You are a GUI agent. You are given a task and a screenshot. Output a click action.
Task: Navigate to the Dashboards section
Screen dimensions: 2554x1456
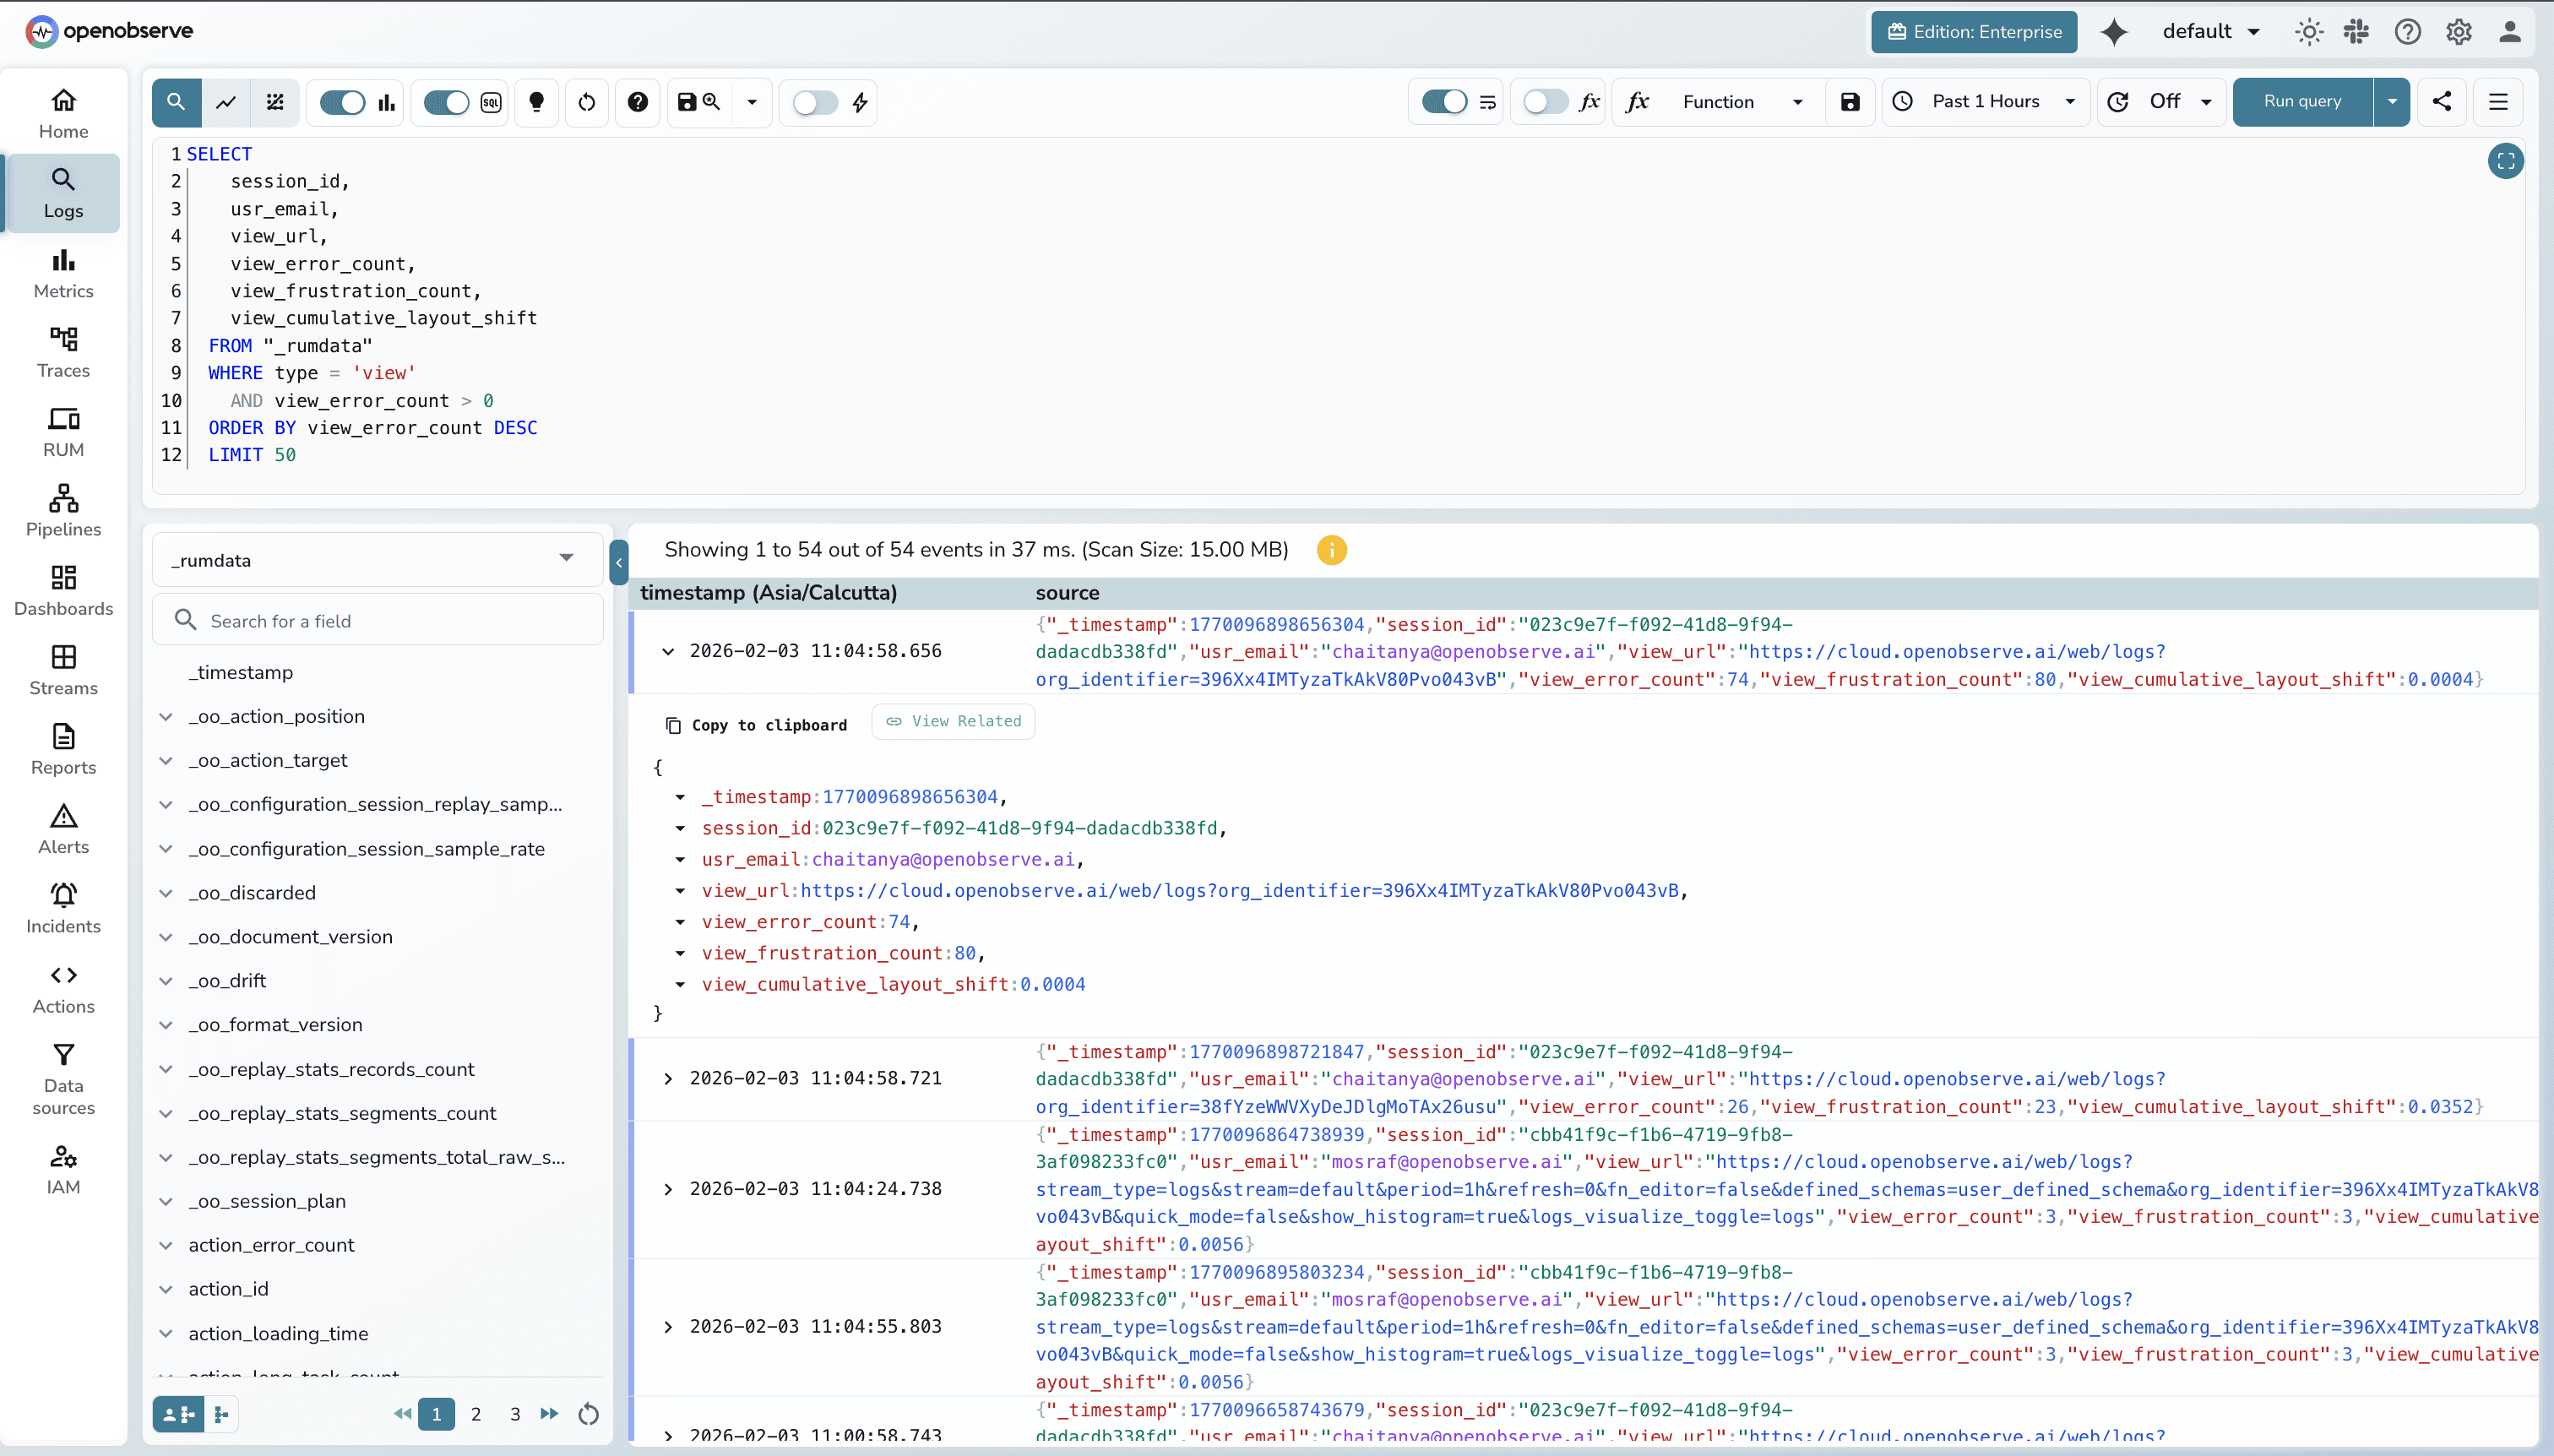tap(62, 589)
